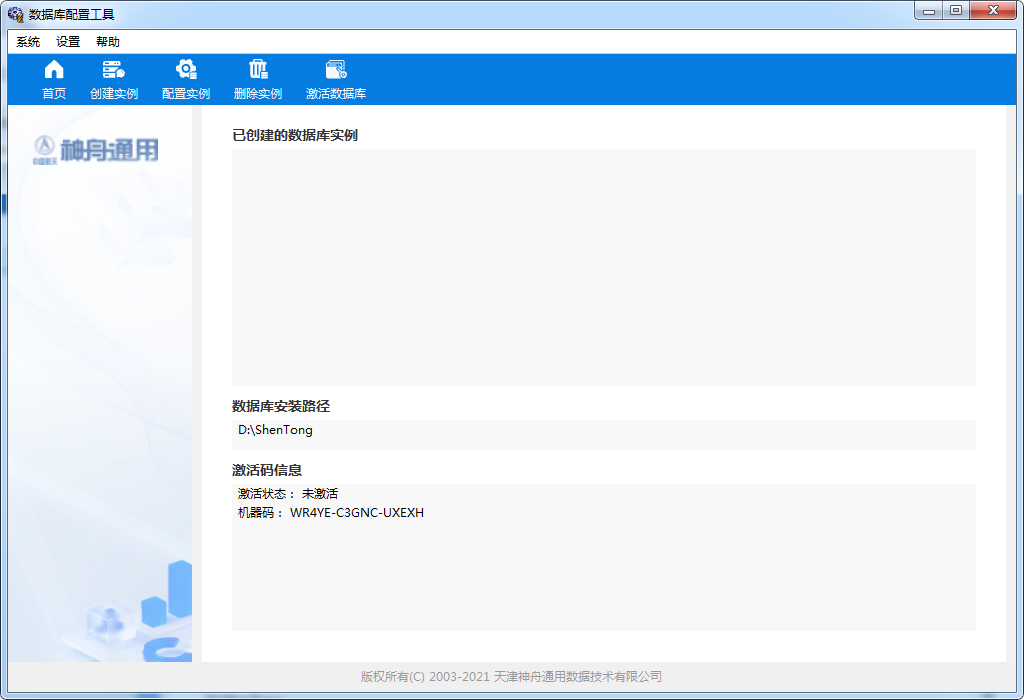Image resolution: width=1024 pixels, height=700 pixels.
Task: Open the 设置 menu
Action: coord(68,42)
